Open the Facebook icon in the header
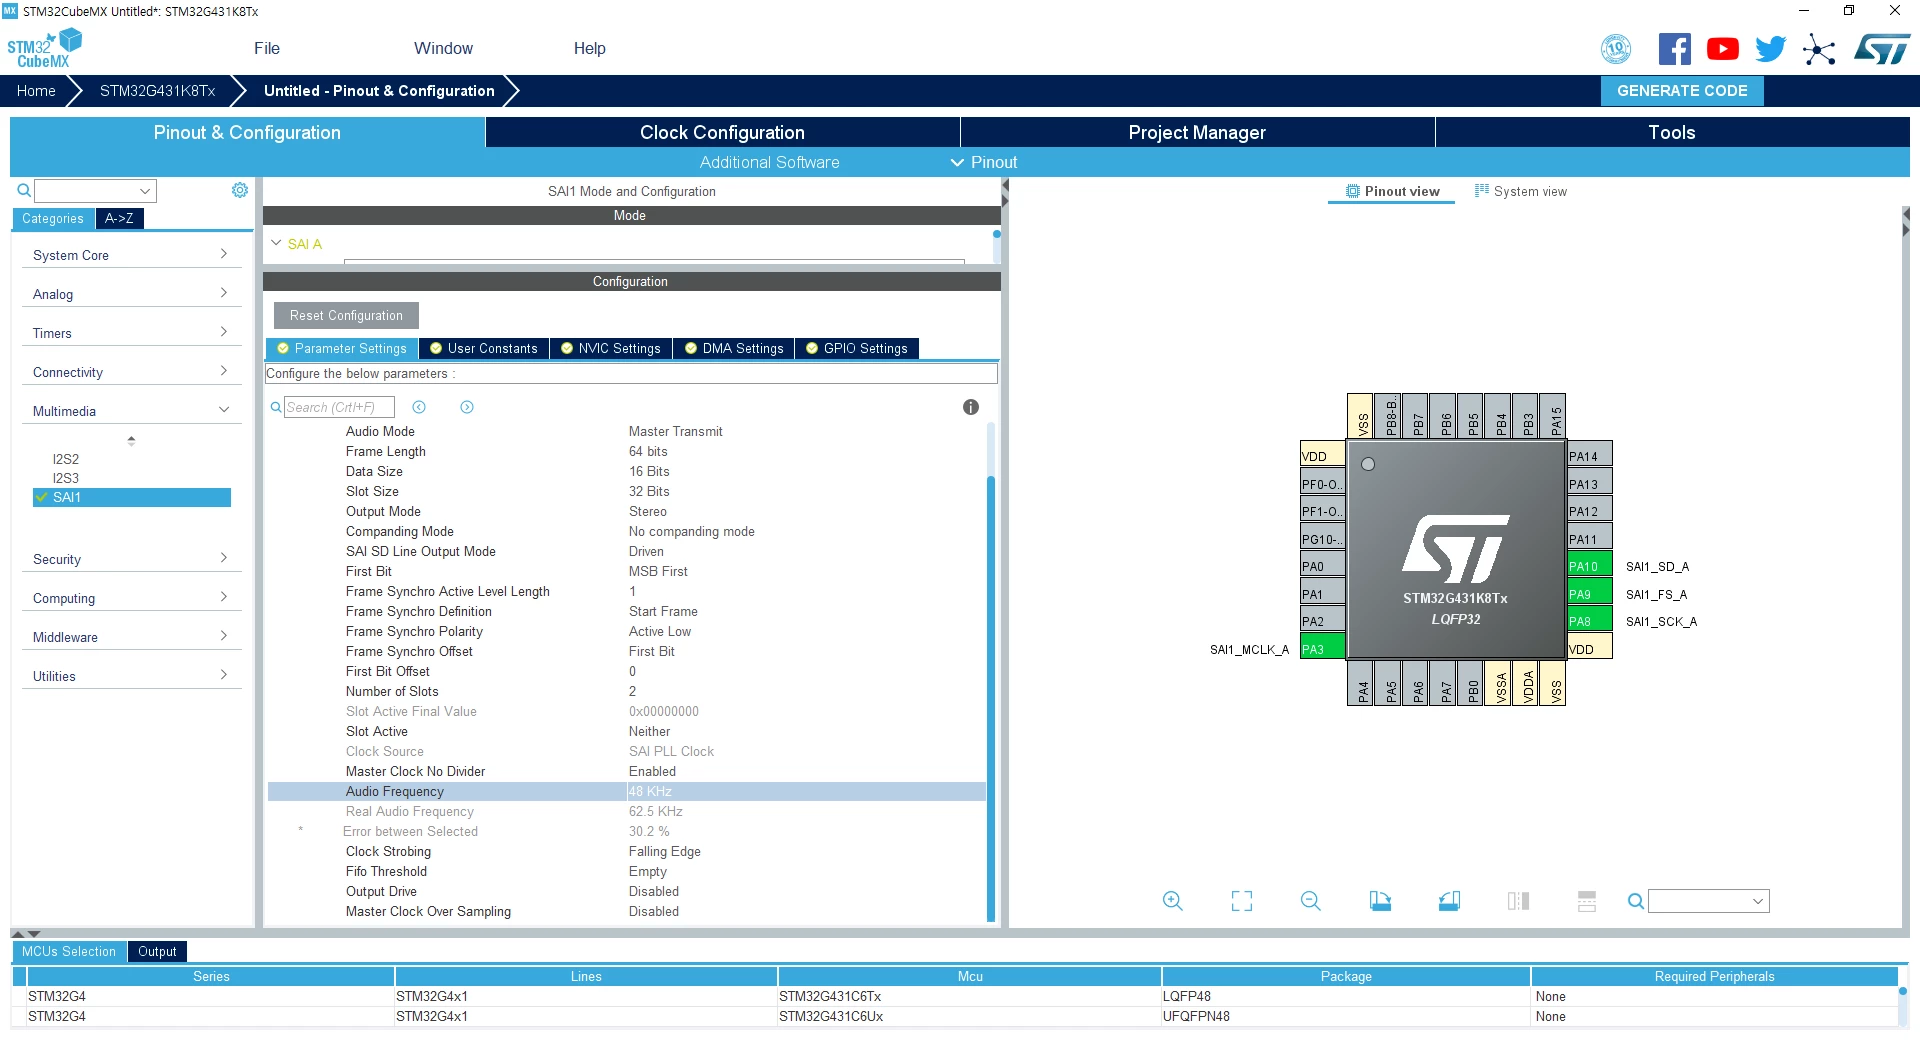 [x=1675, y=49]
